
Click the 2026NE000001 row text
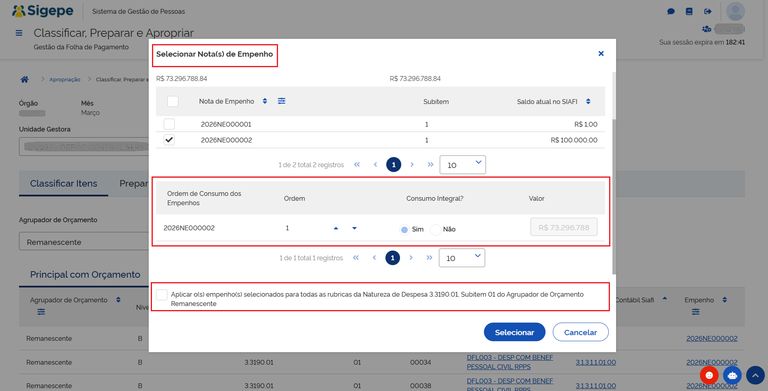coord(226,124)
